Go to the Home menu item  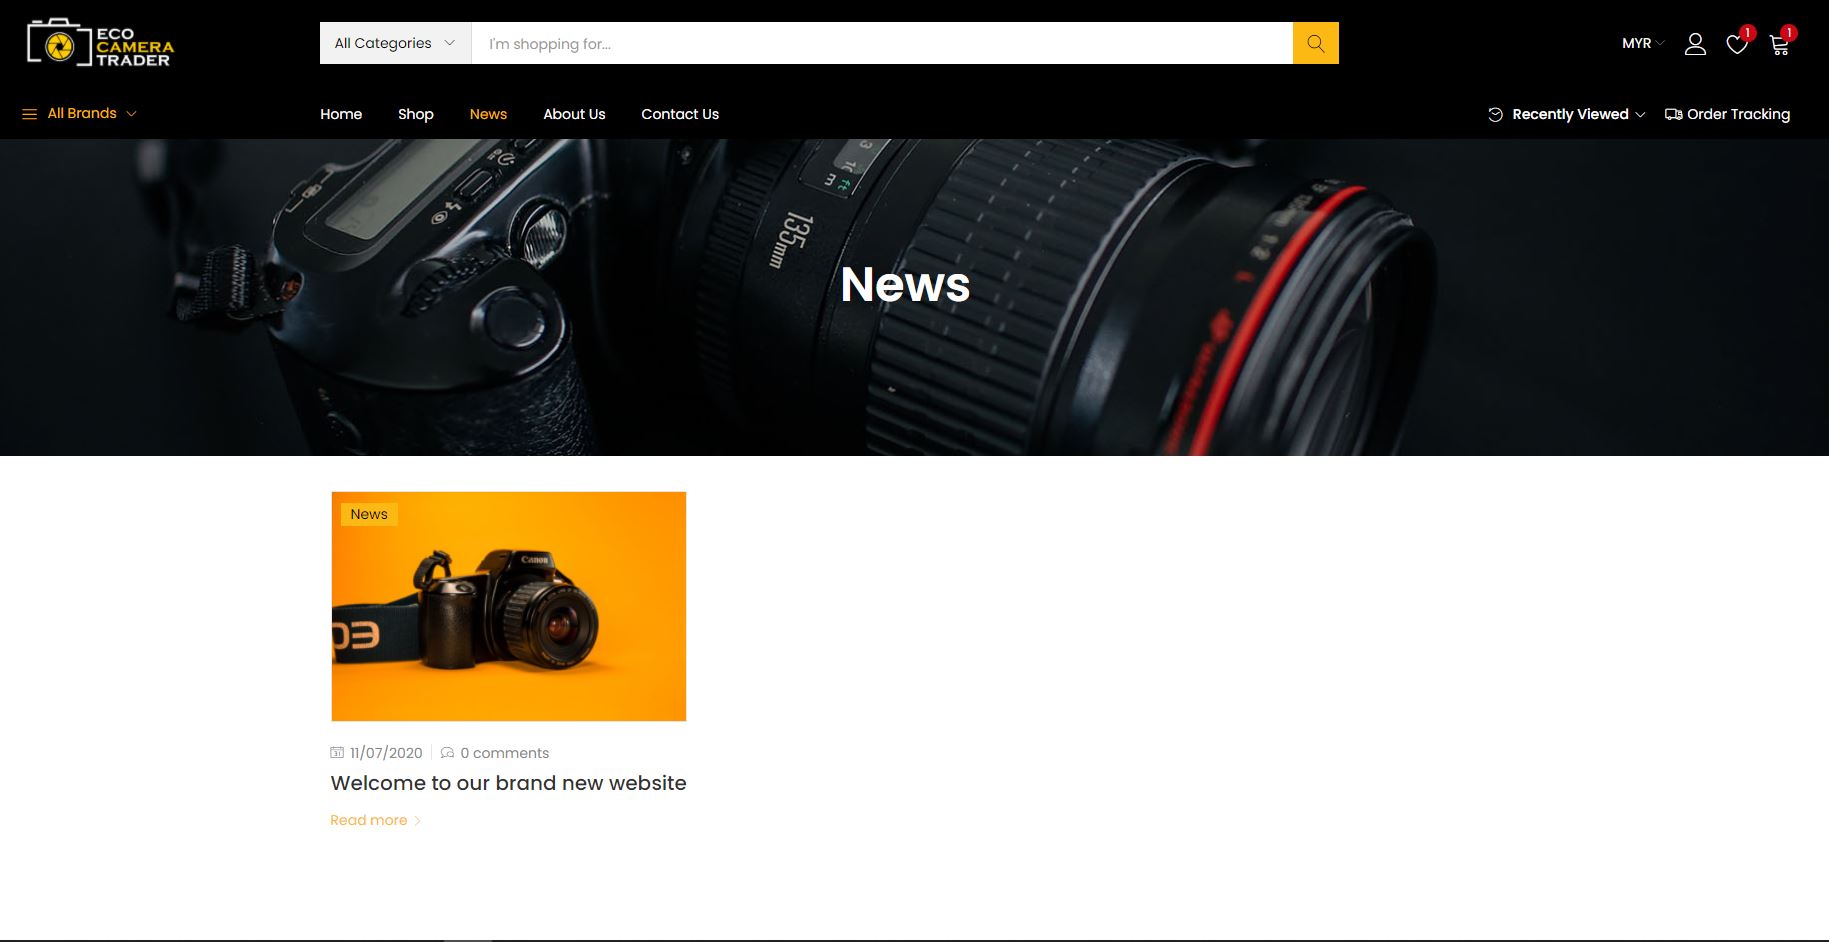pyautogui.click(x=341, y=114)
